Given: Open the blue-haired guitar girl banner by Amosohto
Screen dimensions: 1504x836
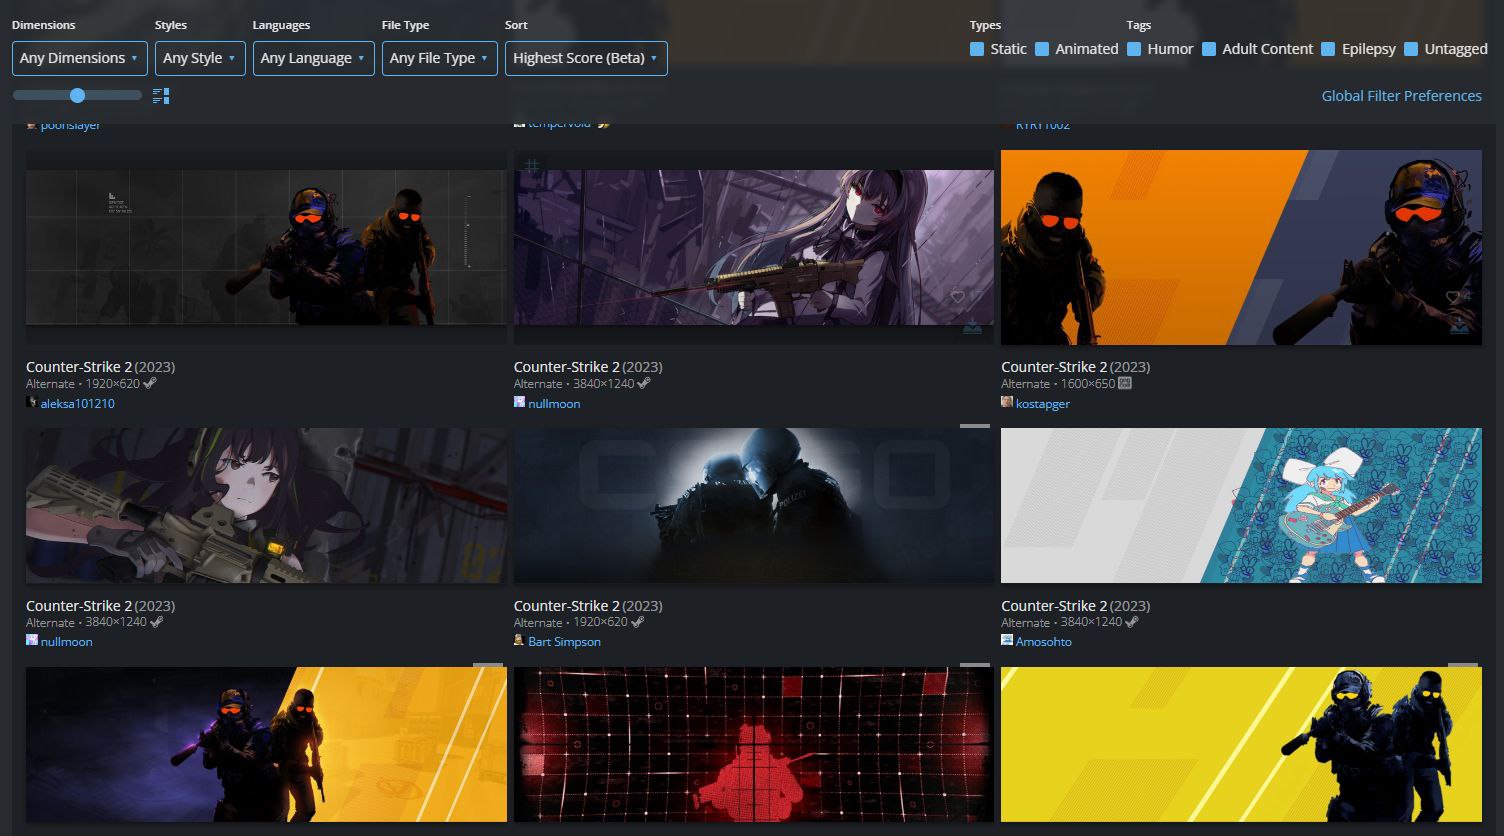Looking at the screenshot, I should [1241, 505].
